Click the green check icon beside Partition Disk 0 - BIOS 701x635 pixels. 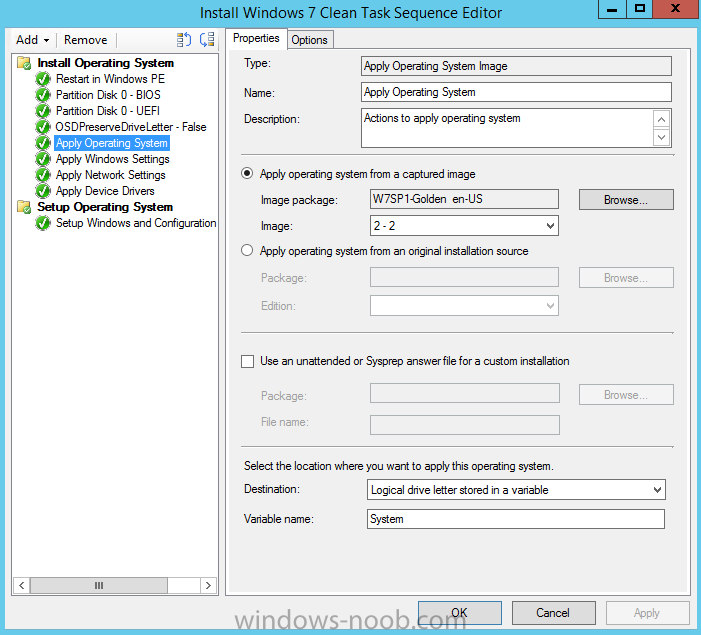tap(43, 95)
